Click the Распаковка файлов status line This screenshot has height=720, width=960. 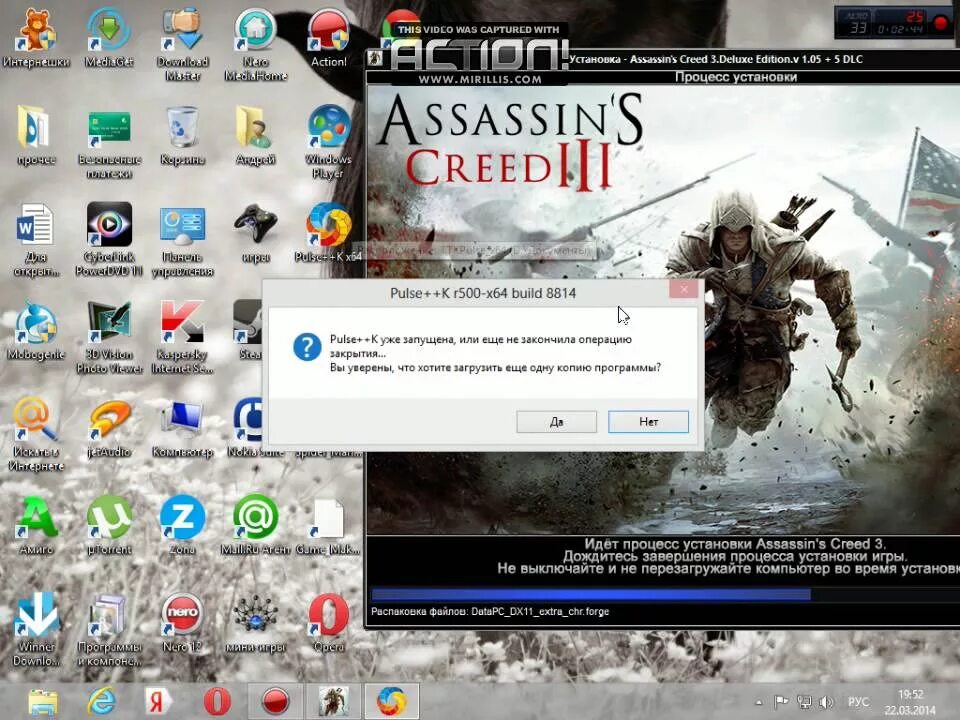490,612
